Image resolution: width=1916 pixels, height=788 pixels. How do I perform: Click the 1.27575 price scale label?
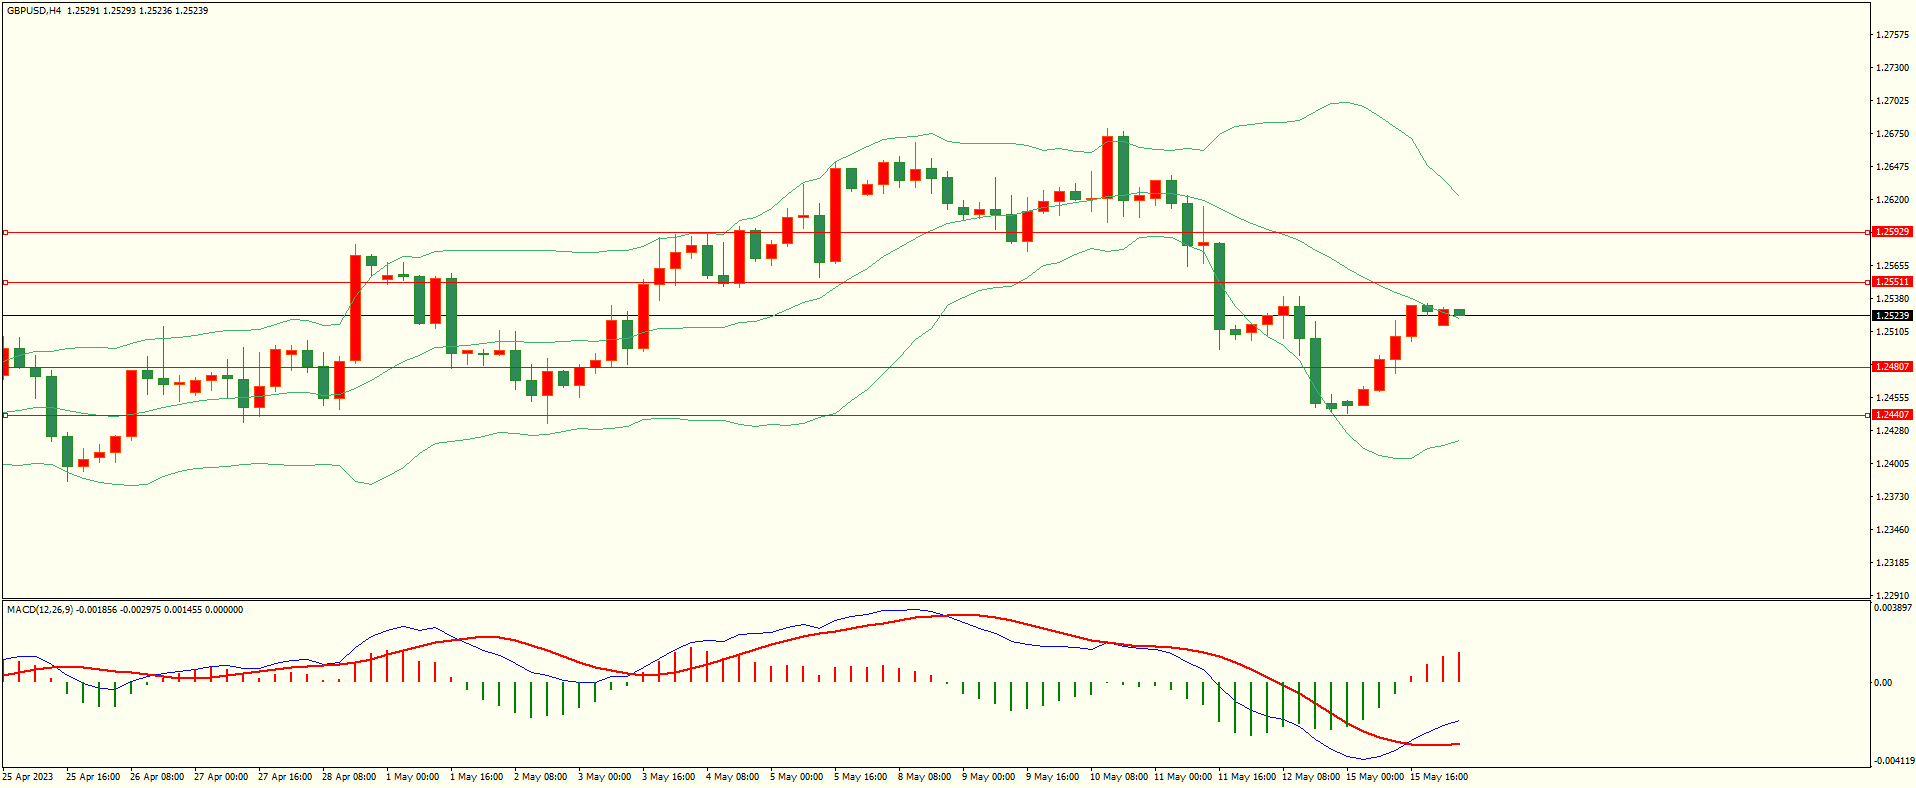pos(1891,35)
